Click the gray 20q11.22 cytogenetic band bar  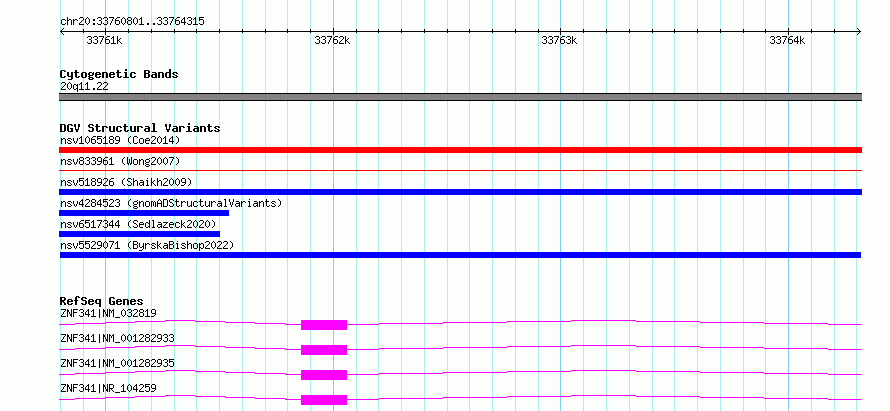pyautogui.click(x=460, y=97)
